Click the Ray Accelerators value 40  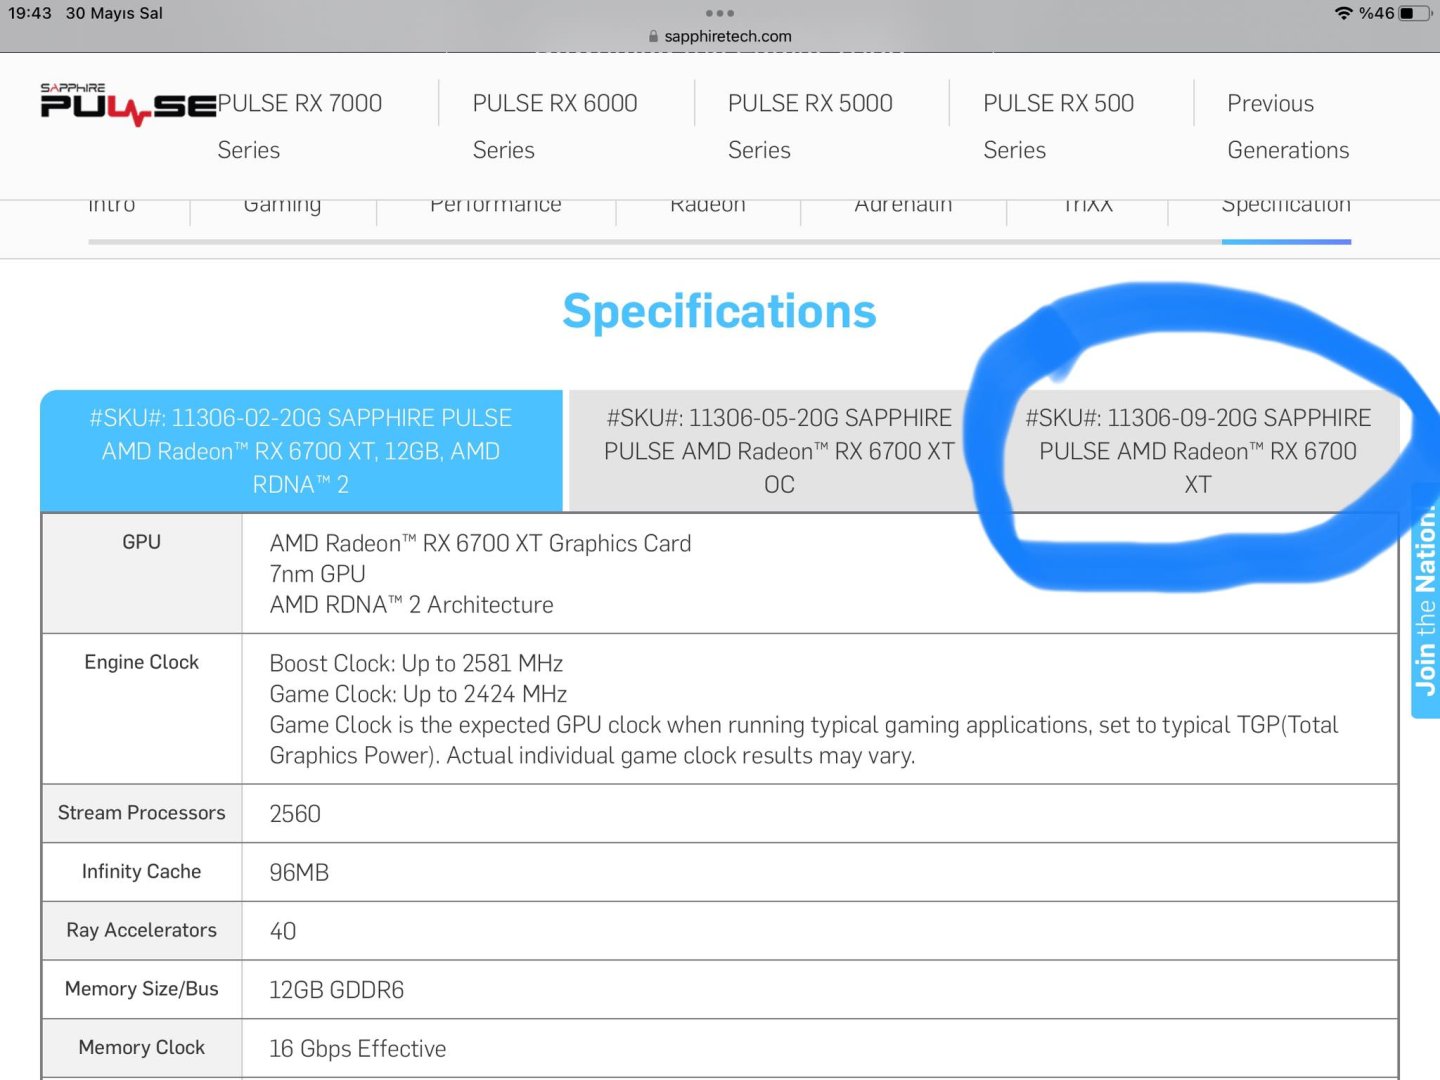click(x=283, y=931)
